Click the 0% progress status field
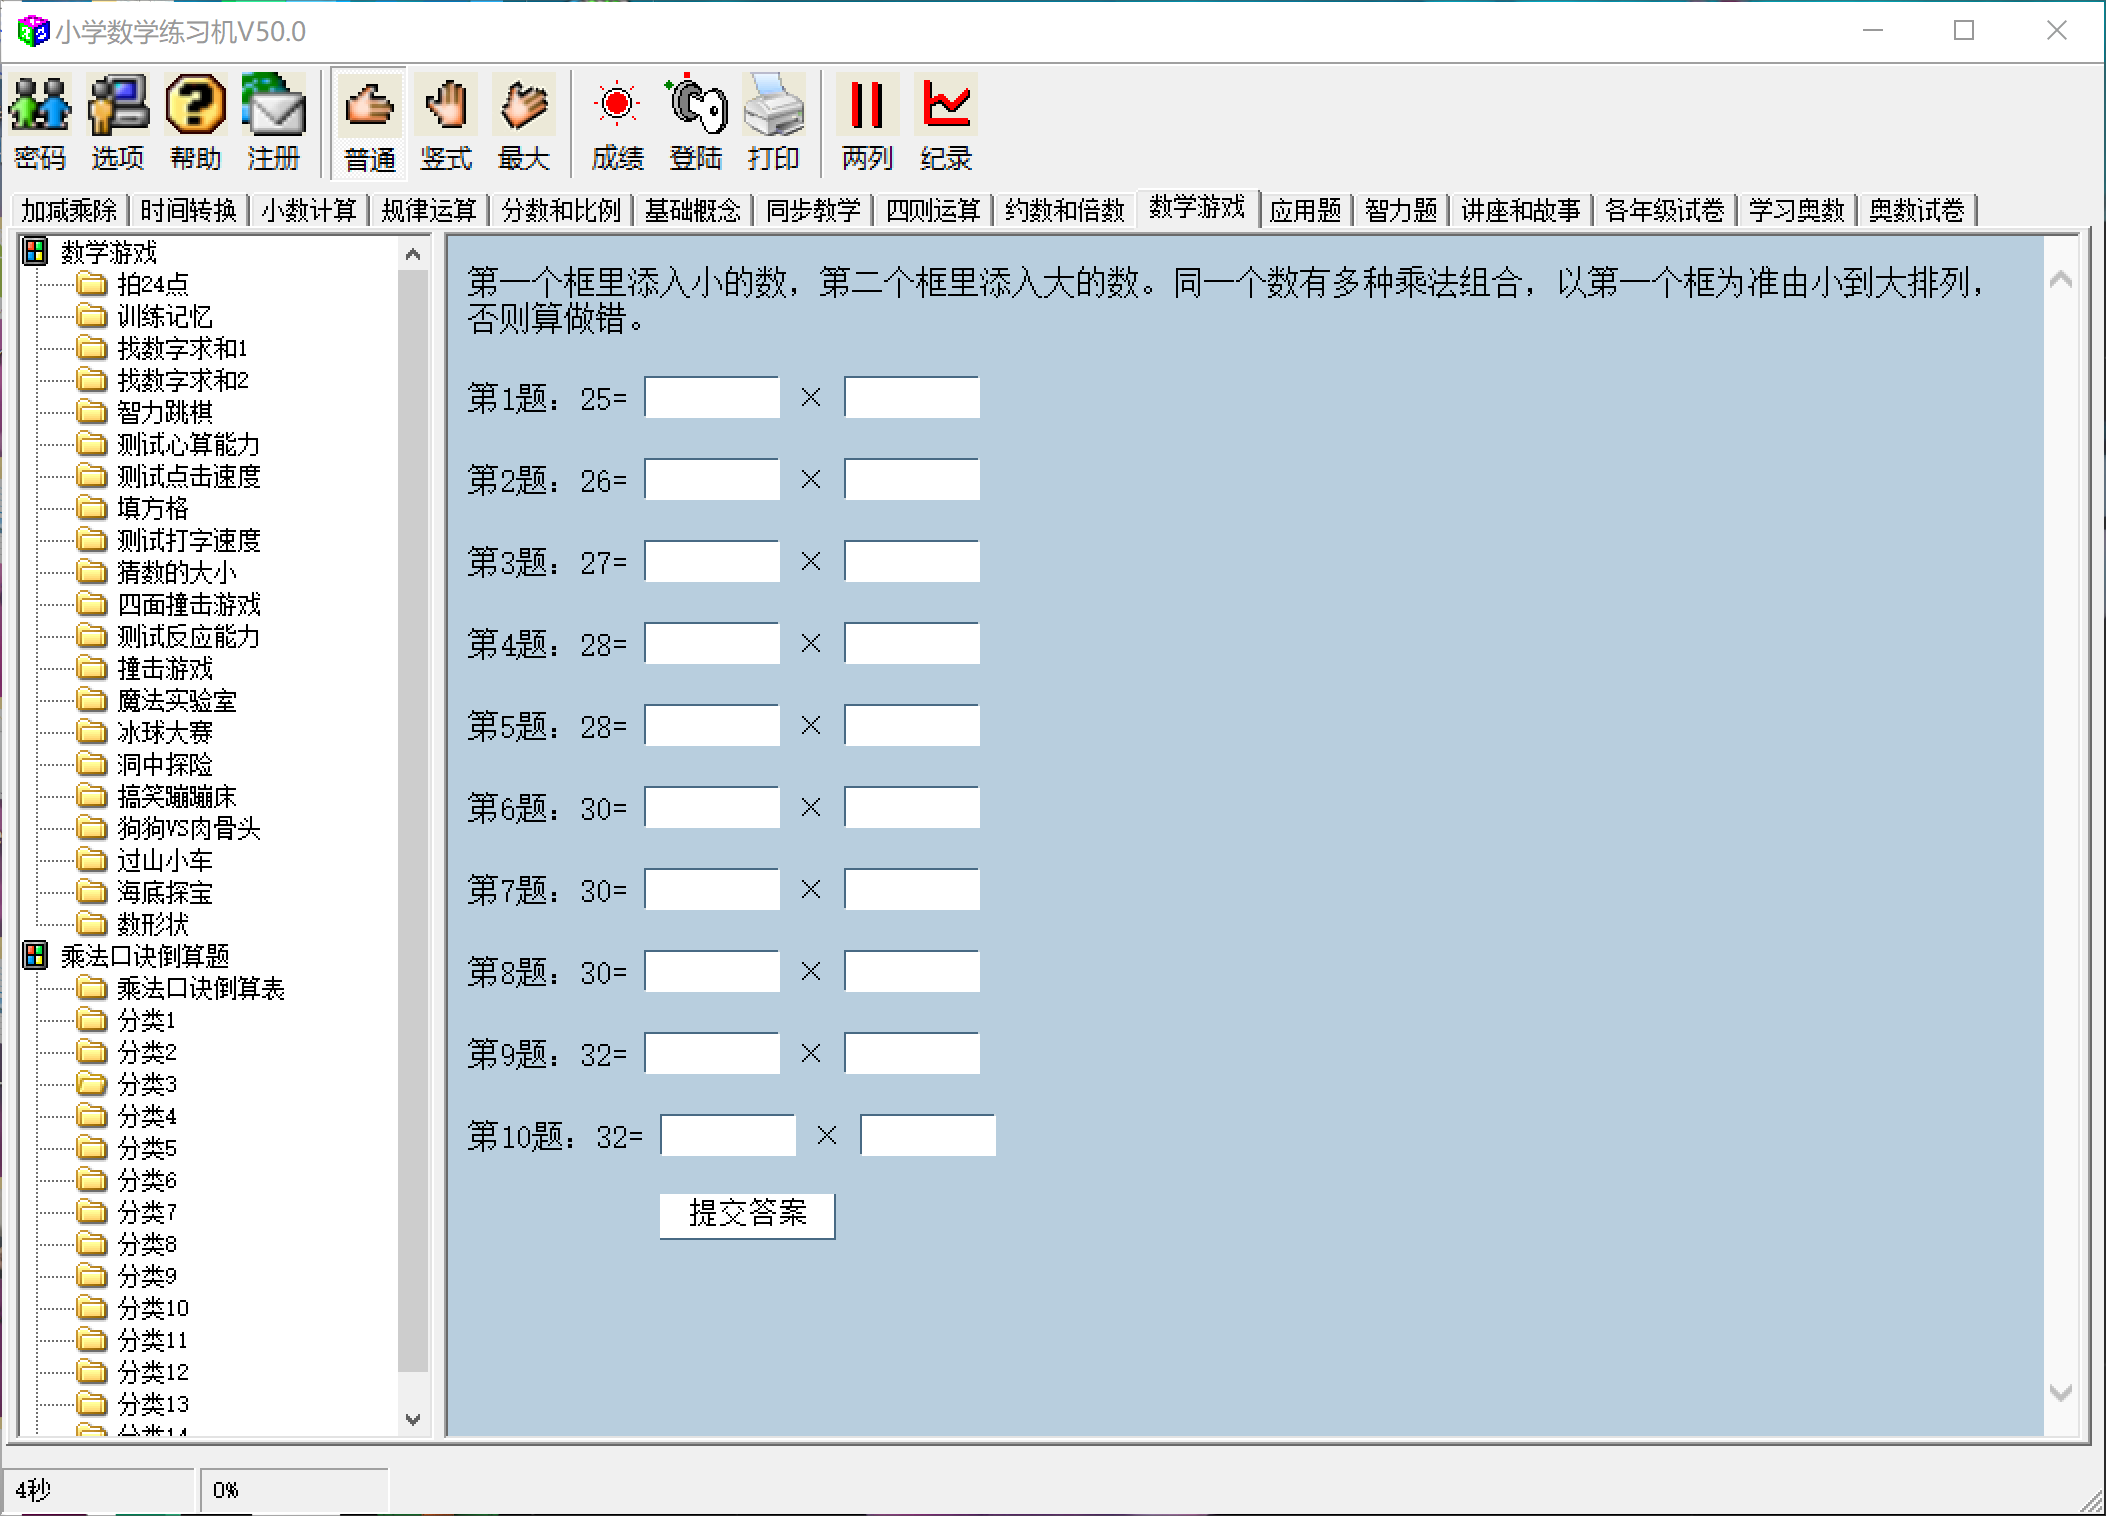 [x=294, y=1490]
